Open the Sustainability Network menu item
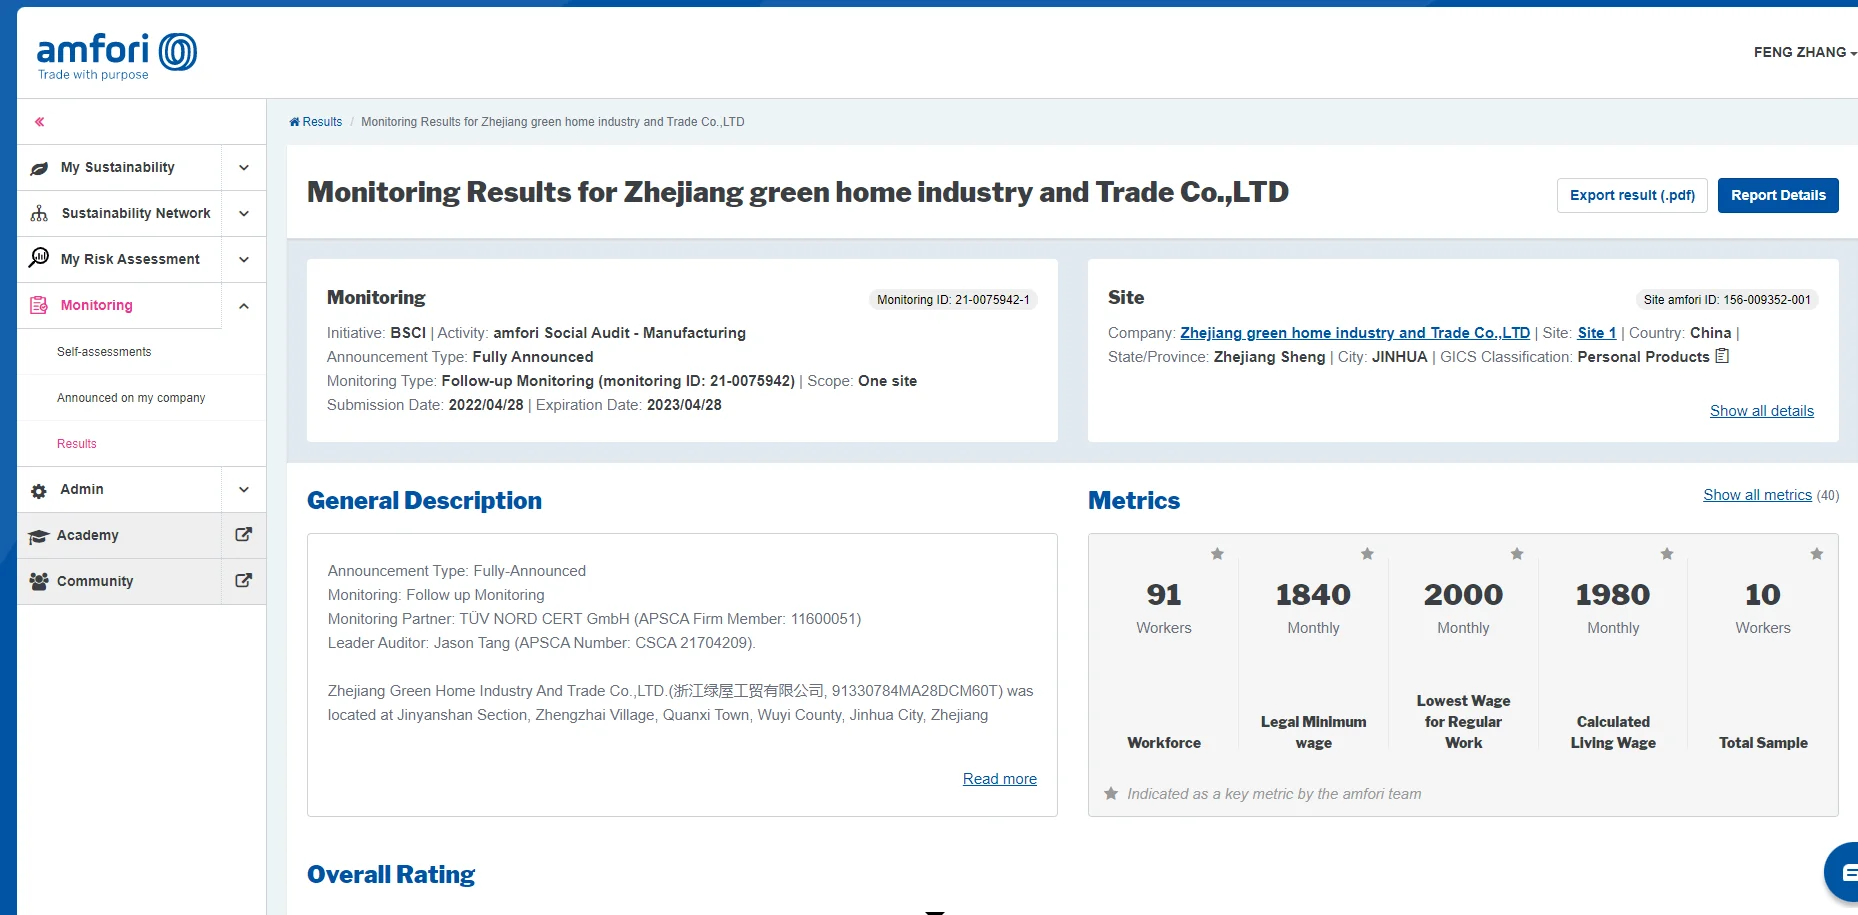 [119, 214]
